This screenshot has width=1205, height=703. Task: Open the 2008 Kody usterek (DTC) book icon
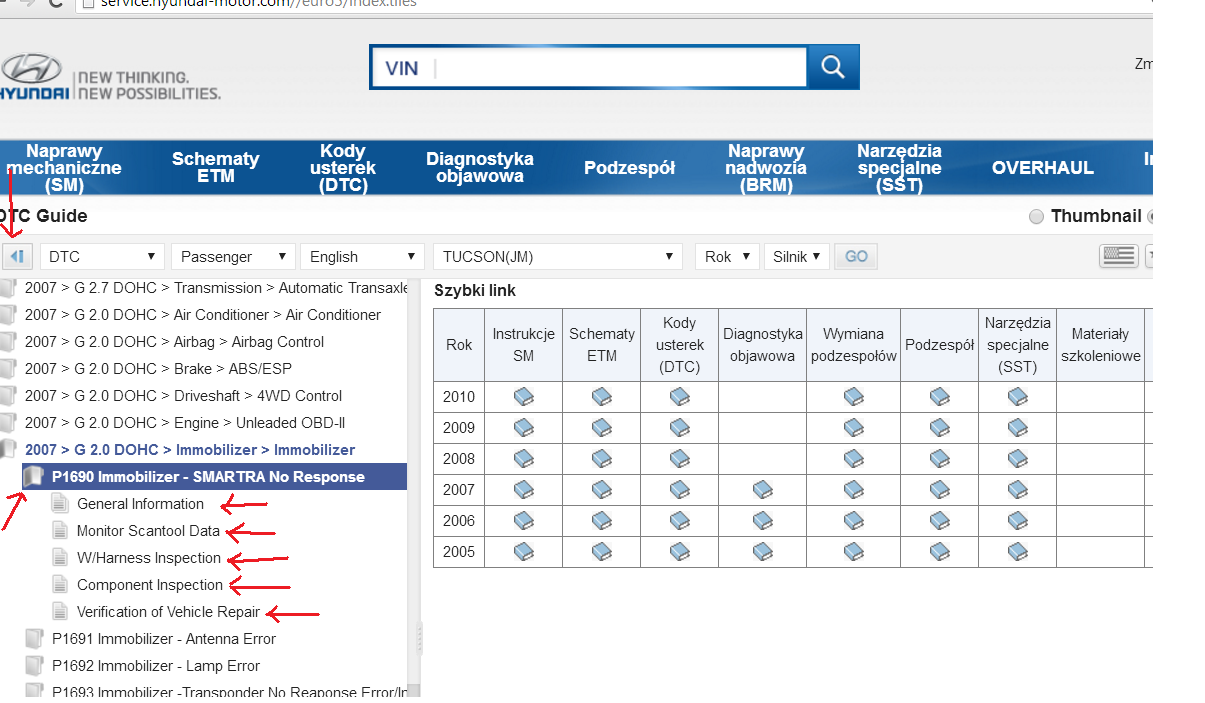(679, 459)
